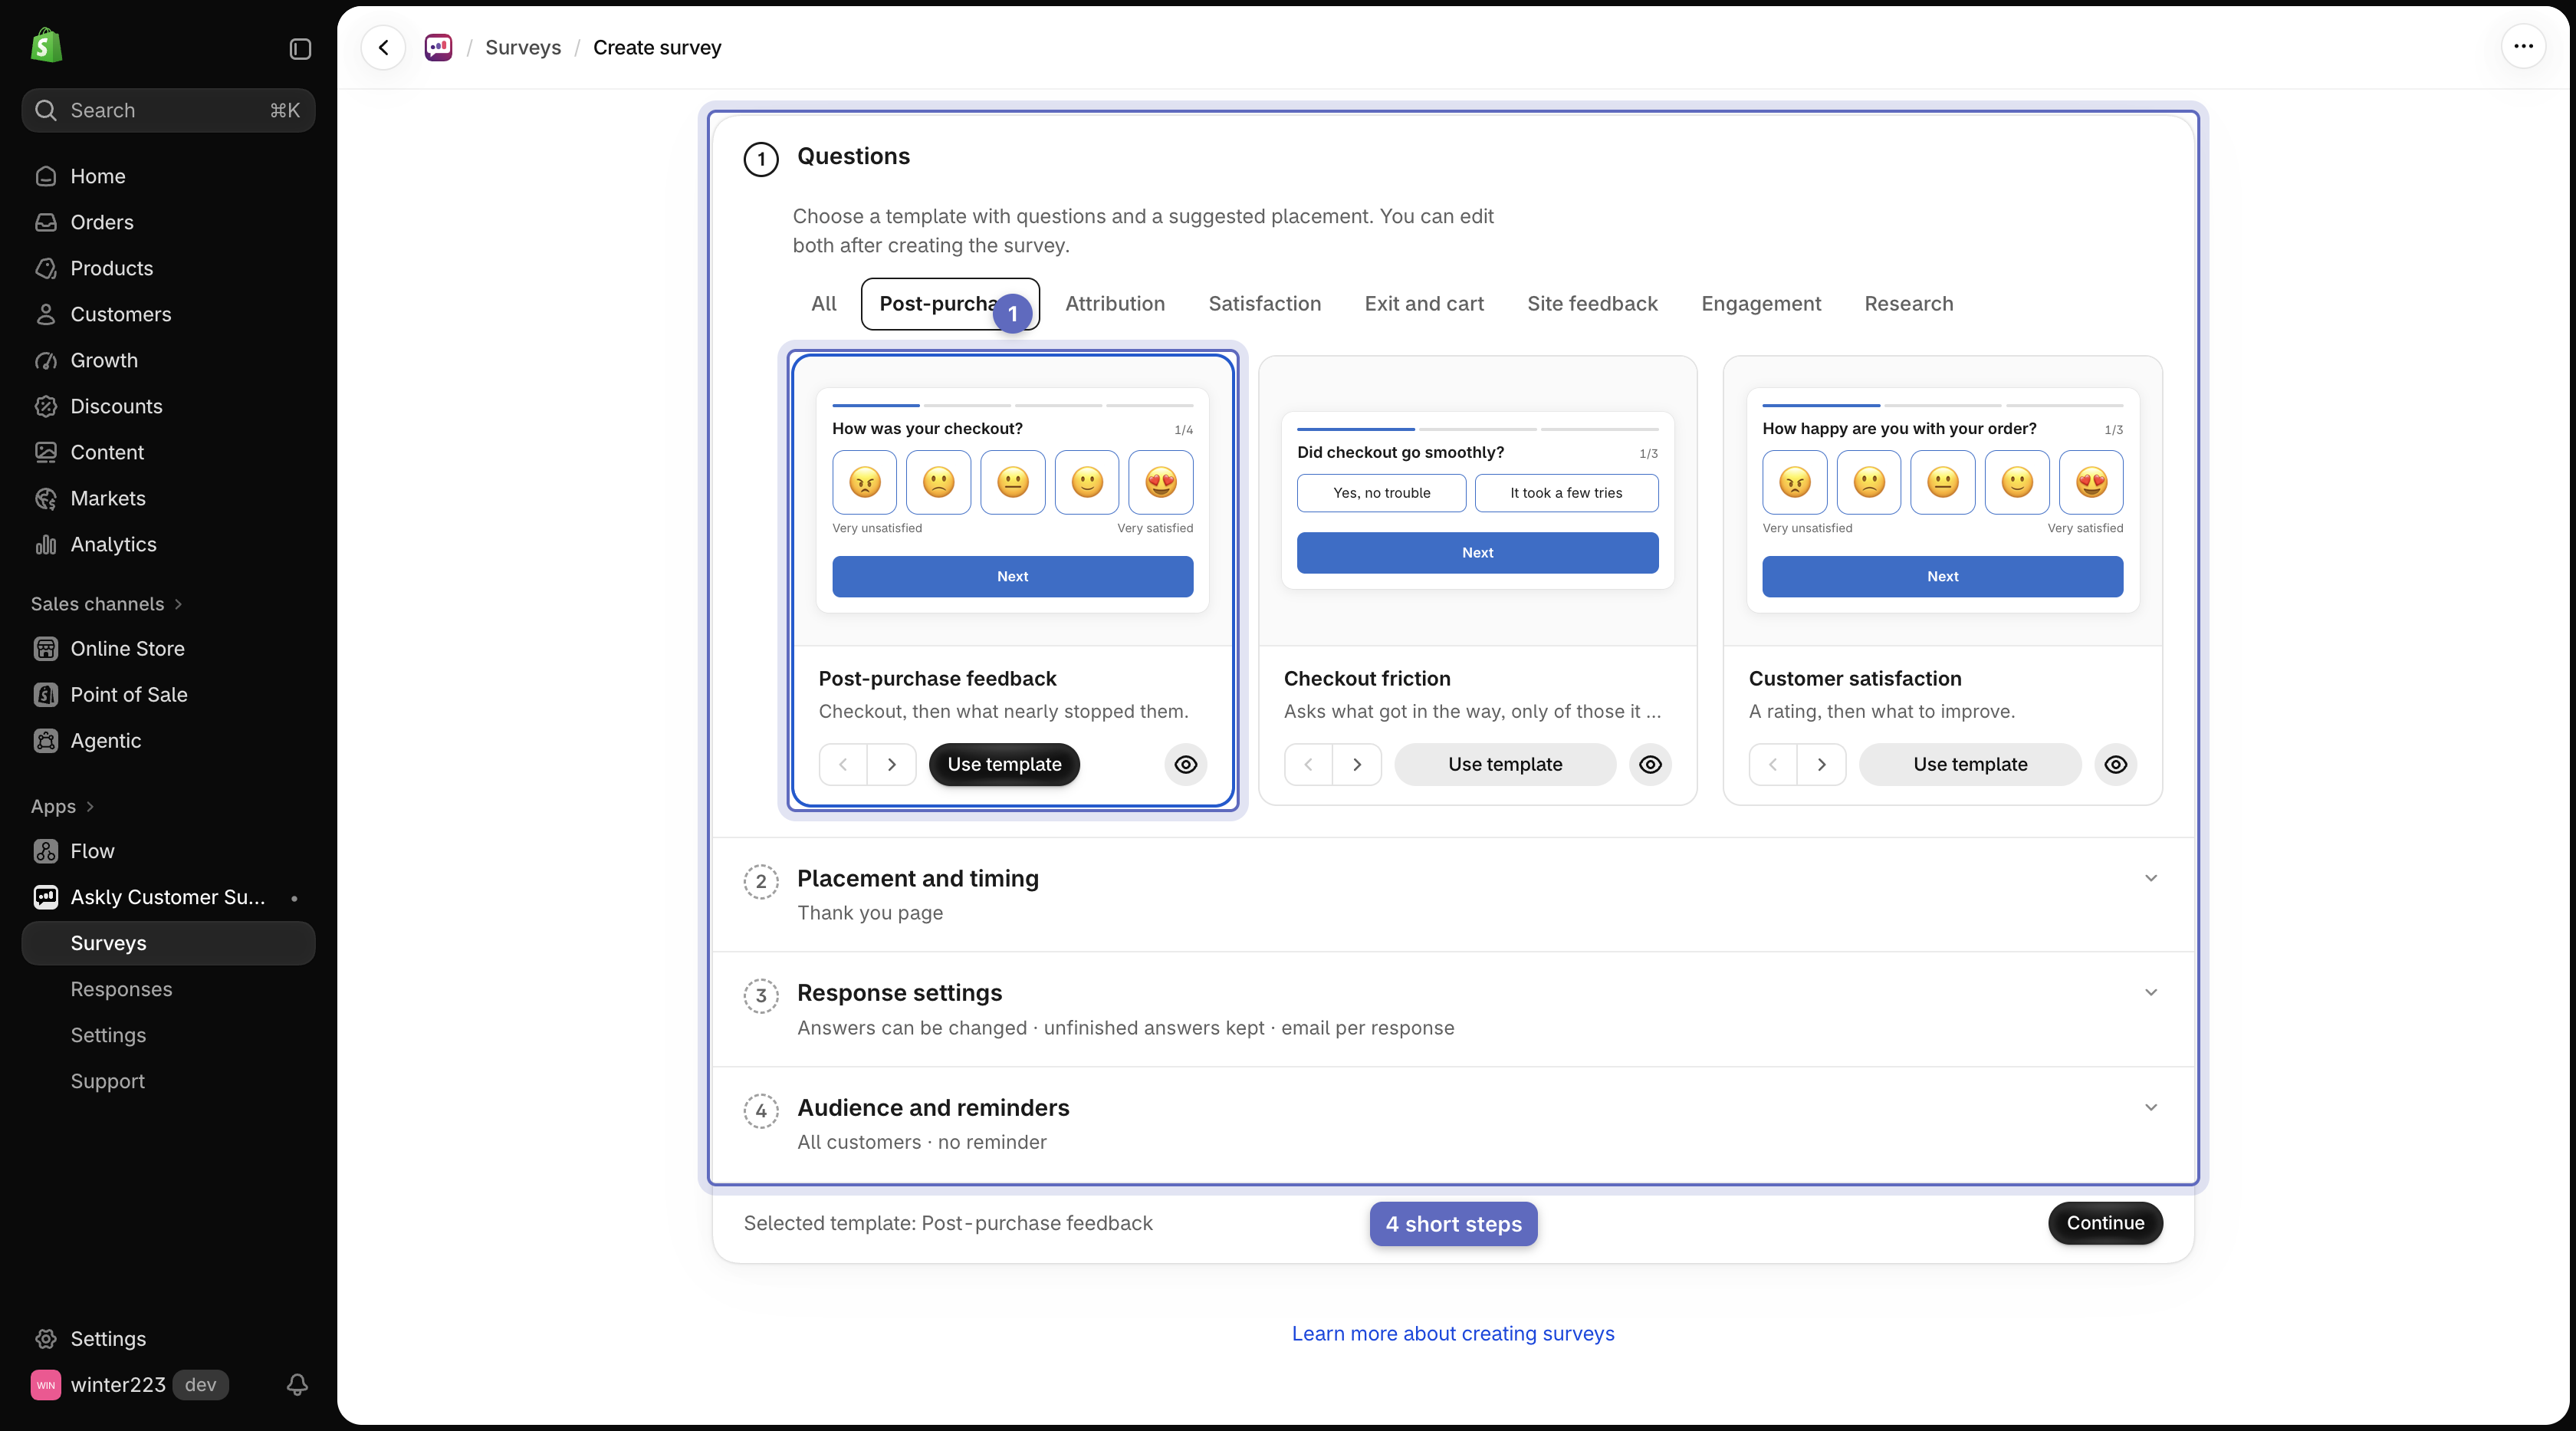Preview the Post-purchase feedback template
This screenshot has height=1431, width=2576.
[x=1185, y=764]
